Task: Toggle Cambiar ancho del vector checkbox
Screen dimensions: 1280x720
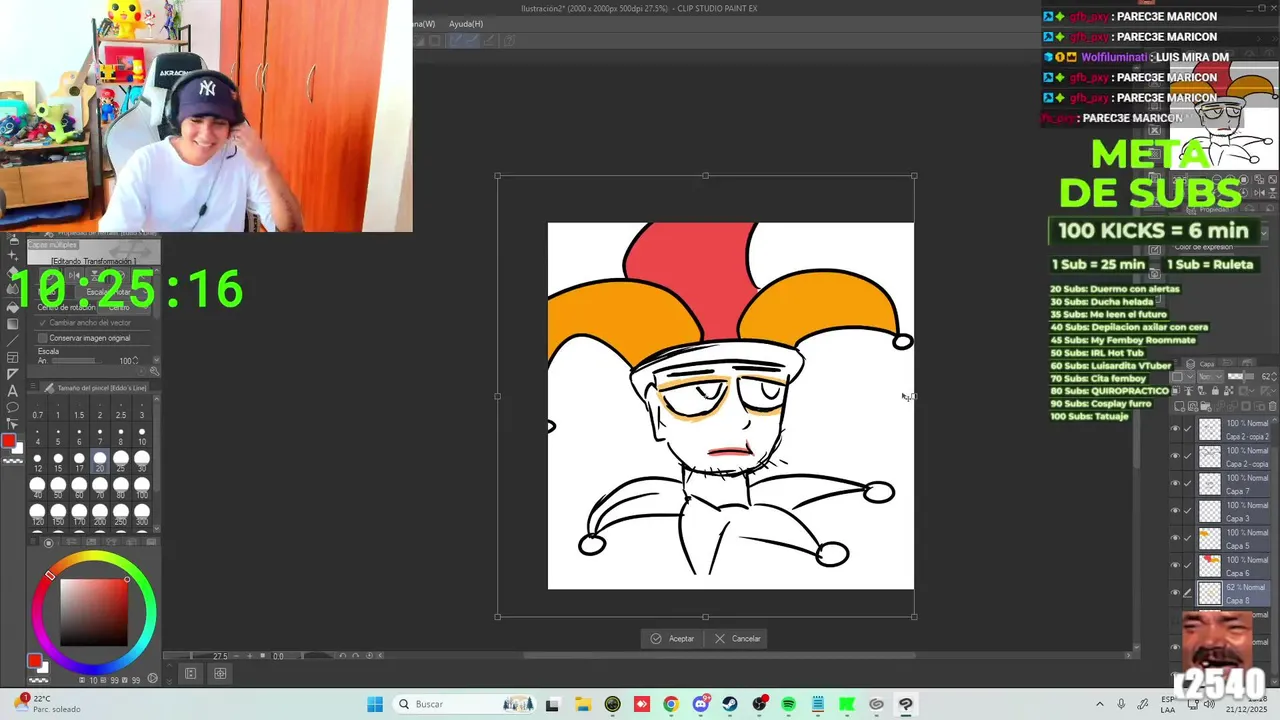Action: 43,323
